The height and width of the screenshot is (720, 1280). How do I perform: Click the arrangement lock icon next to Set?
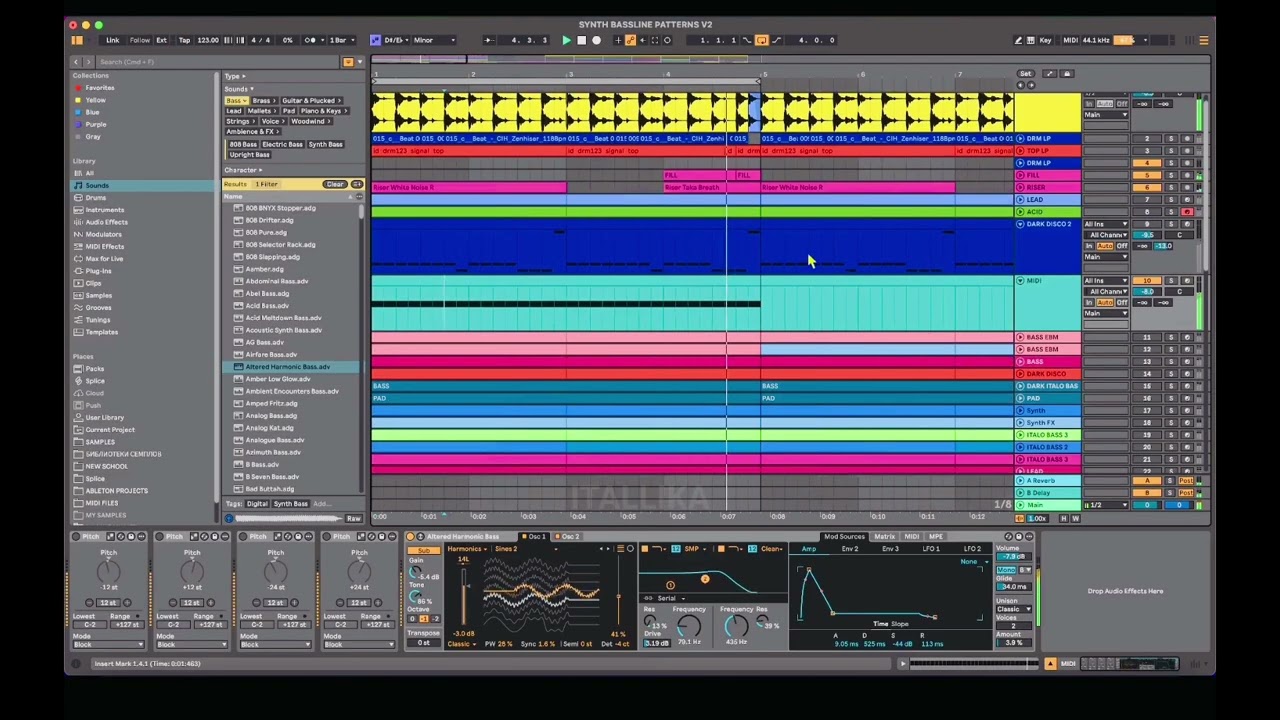1067,74
